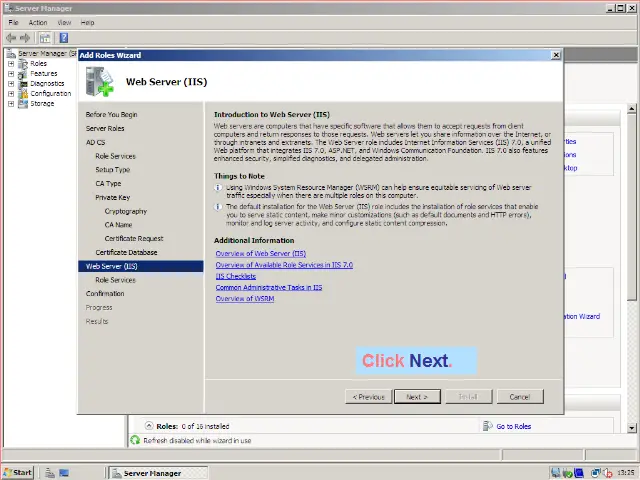Image resolution: width=640 pixels, height=480 pixels.
Task: Go to CA Name wizard step
Action: 118,225
